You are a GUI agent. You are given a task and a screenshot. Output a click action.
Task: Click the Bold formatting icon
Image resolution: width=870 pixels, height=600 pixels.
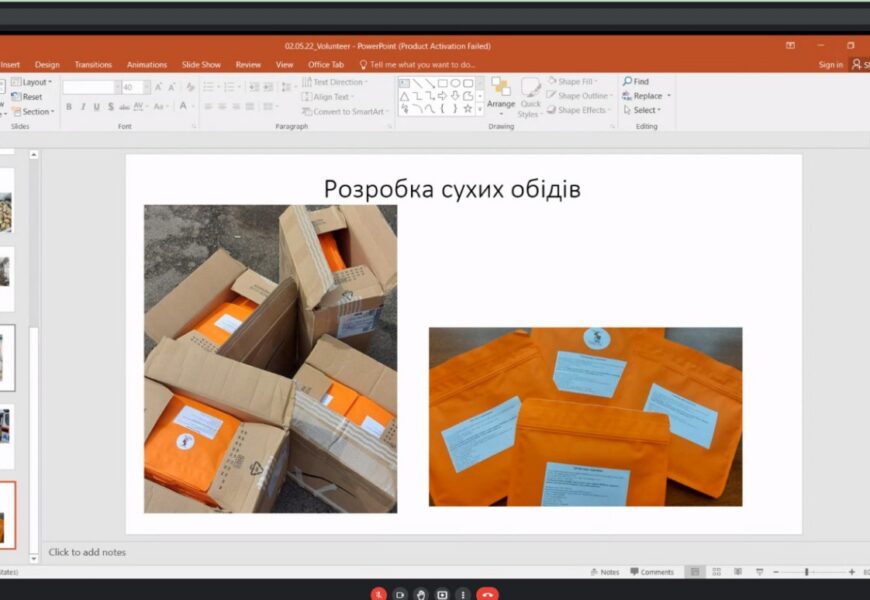coord(68,106)
